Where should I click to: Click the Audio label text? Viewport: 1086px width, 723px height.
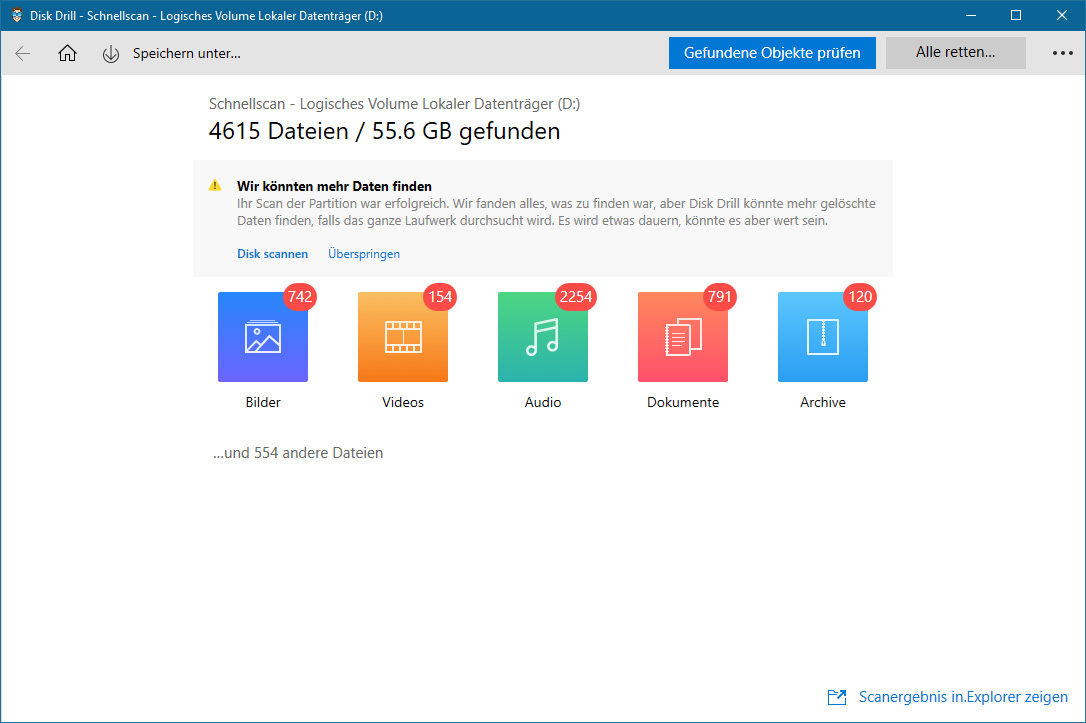(543, 402)
